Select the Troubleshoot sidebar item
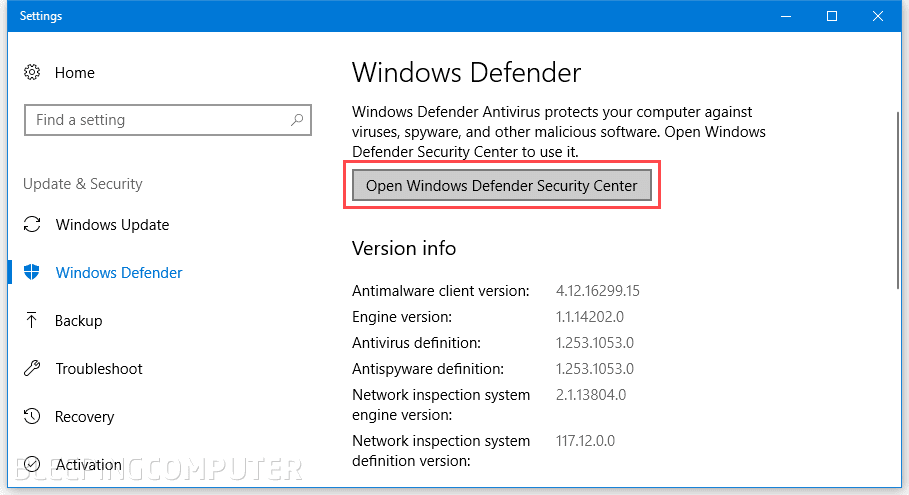This screenshot has width=909, height=495. tap(99, 368)
